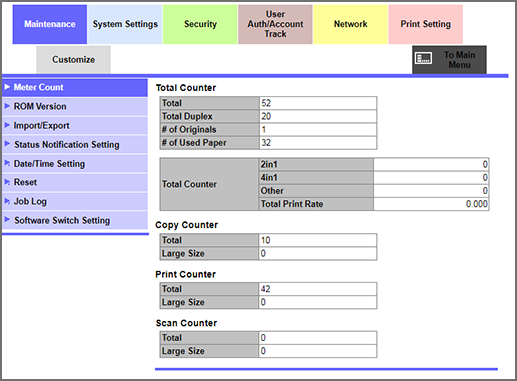Click the arrow icon beside Date/Time Setting
Viewport: 517px width, 381px height.
[x=7, y=163]
